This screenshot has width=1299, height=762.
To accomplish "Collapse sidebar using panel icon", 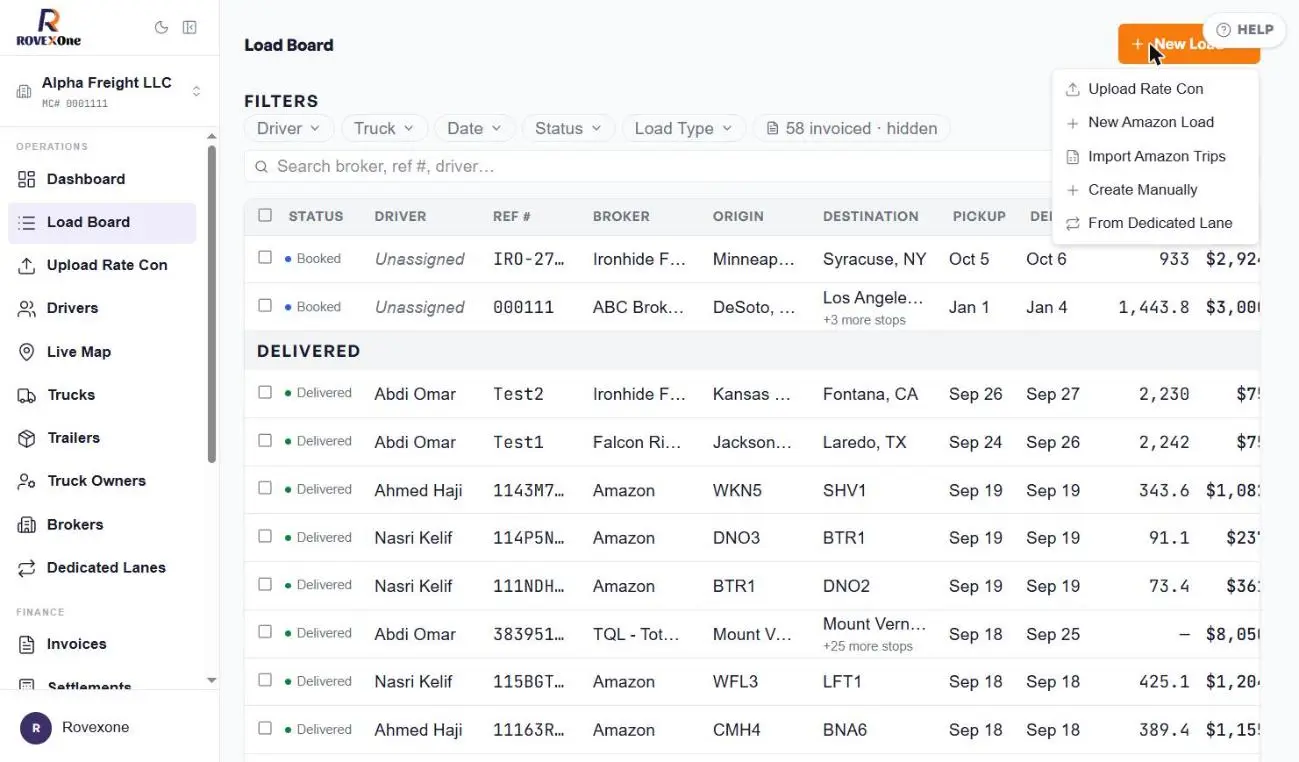I will pos(189,27).
